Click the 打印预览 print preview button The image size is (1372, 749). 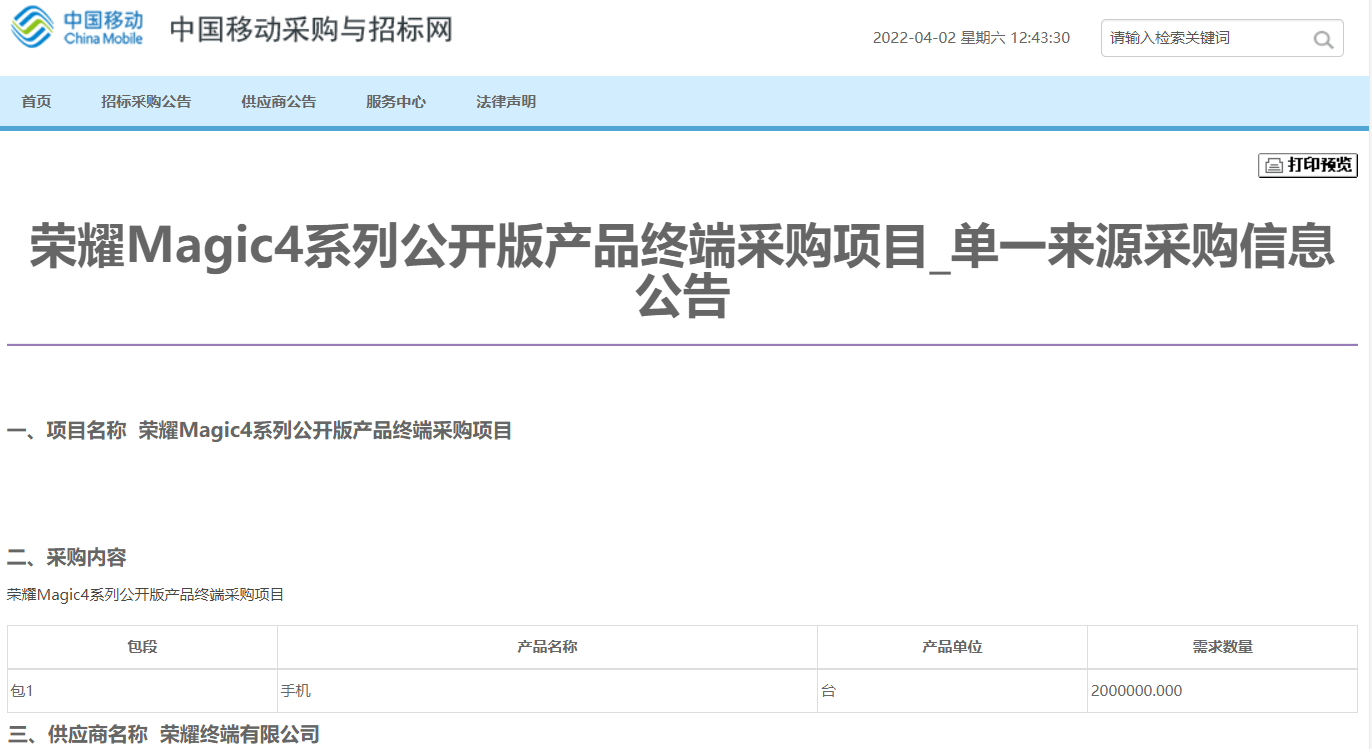pos(1308,165)
